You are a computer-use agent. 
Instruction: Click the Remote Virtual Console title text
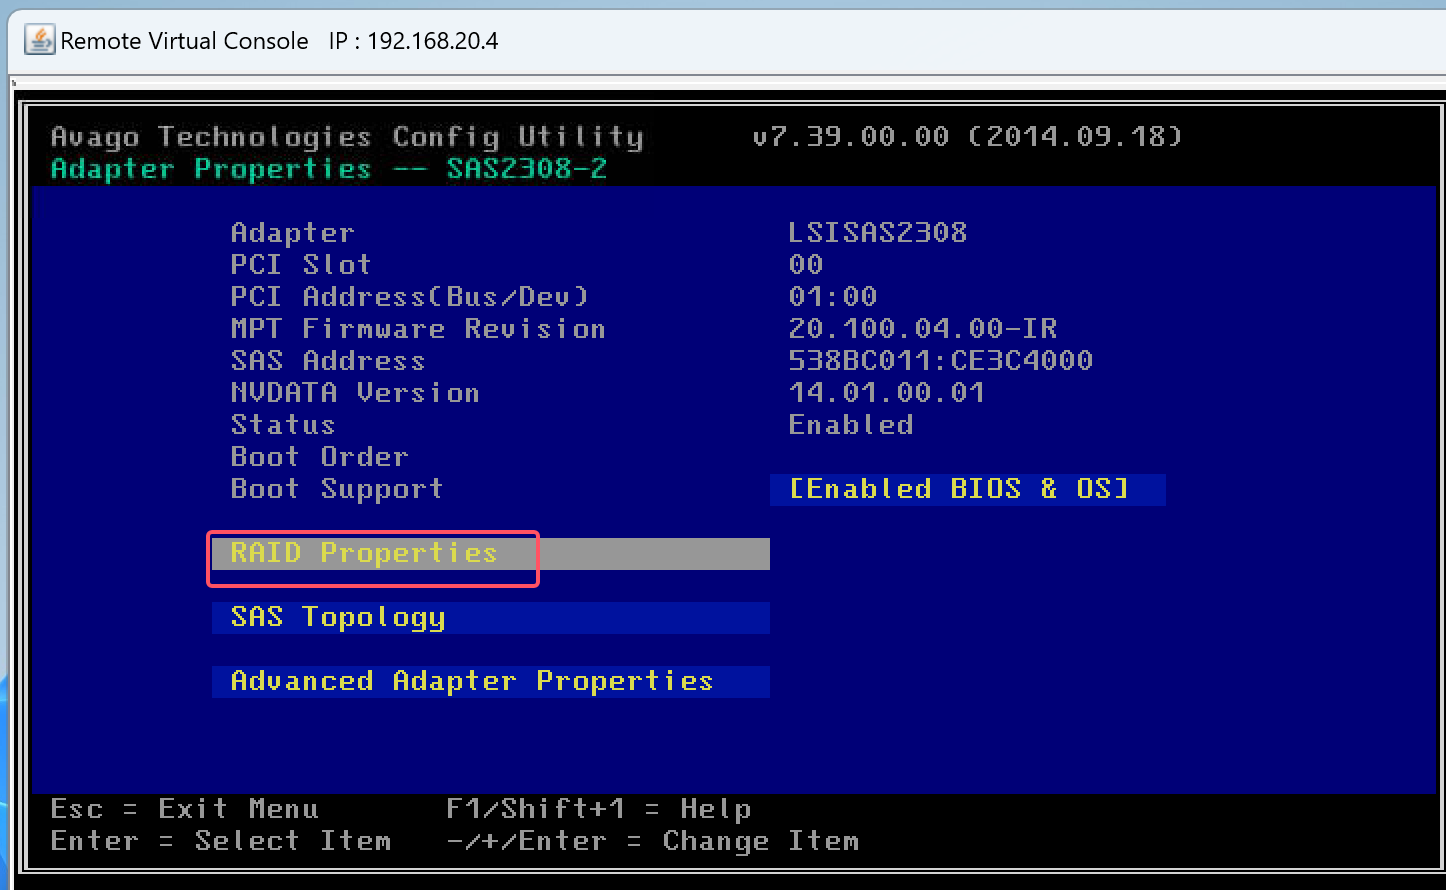(184, 41)
